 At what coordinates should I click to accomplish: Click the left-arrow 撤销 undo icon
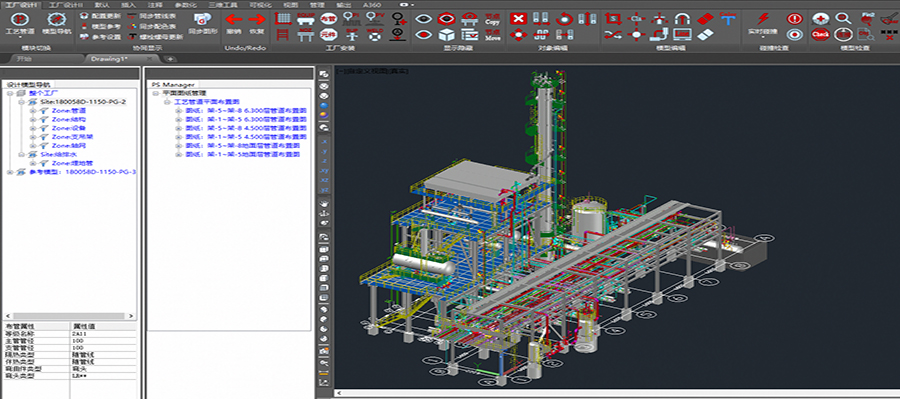coord(234,19)
